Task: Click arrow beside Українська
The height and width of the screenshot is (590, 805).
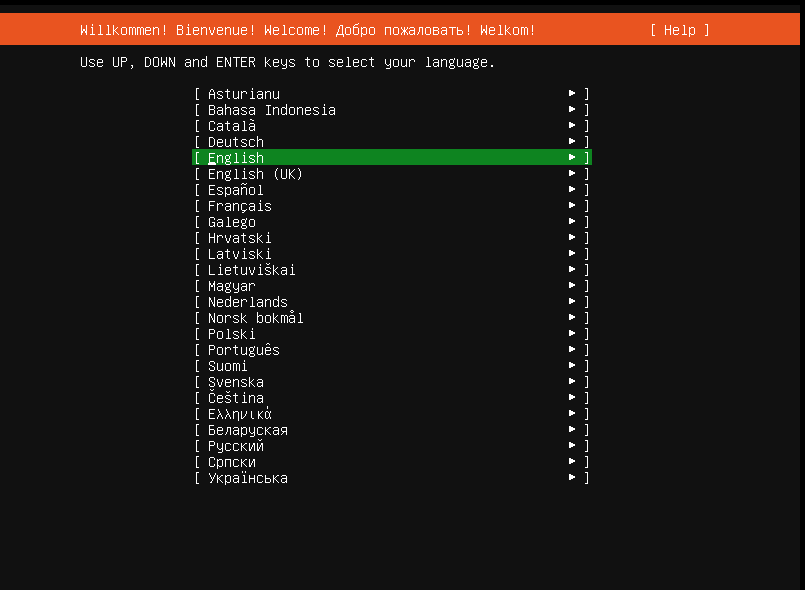Action: click(x=572, y=477)
